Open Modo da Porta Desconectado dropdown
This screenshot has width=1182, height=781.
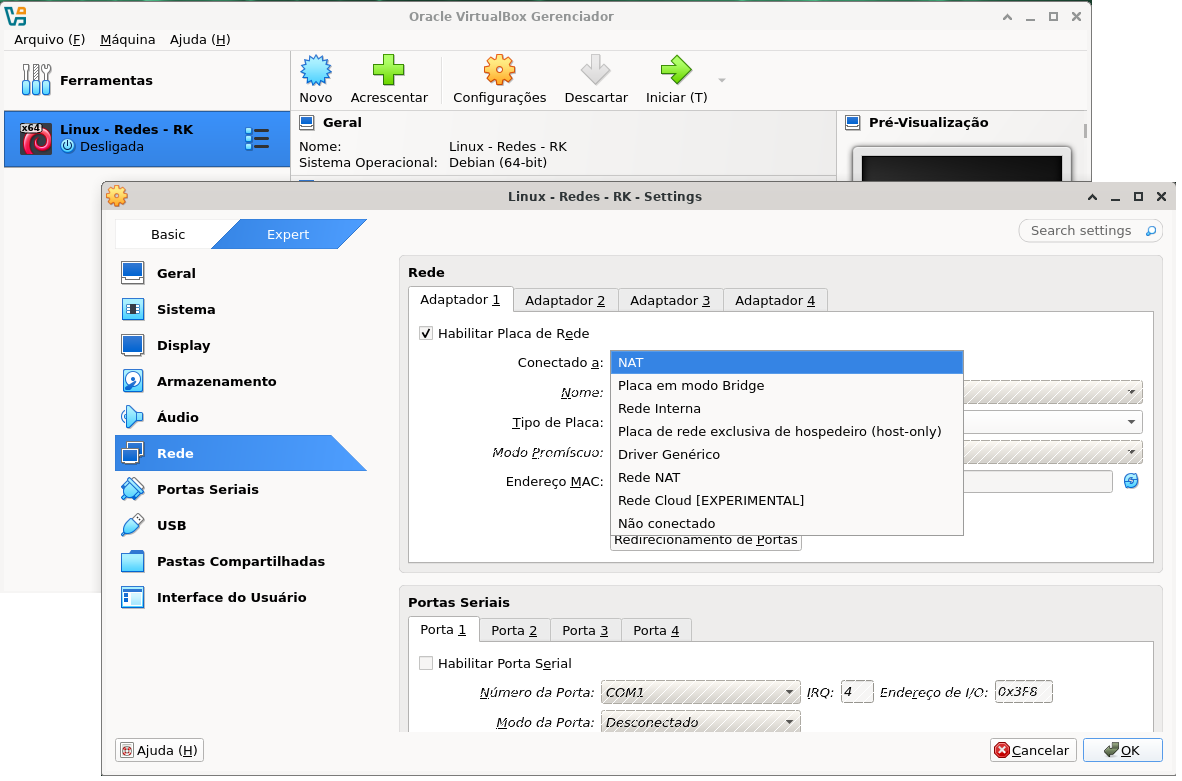700,722
